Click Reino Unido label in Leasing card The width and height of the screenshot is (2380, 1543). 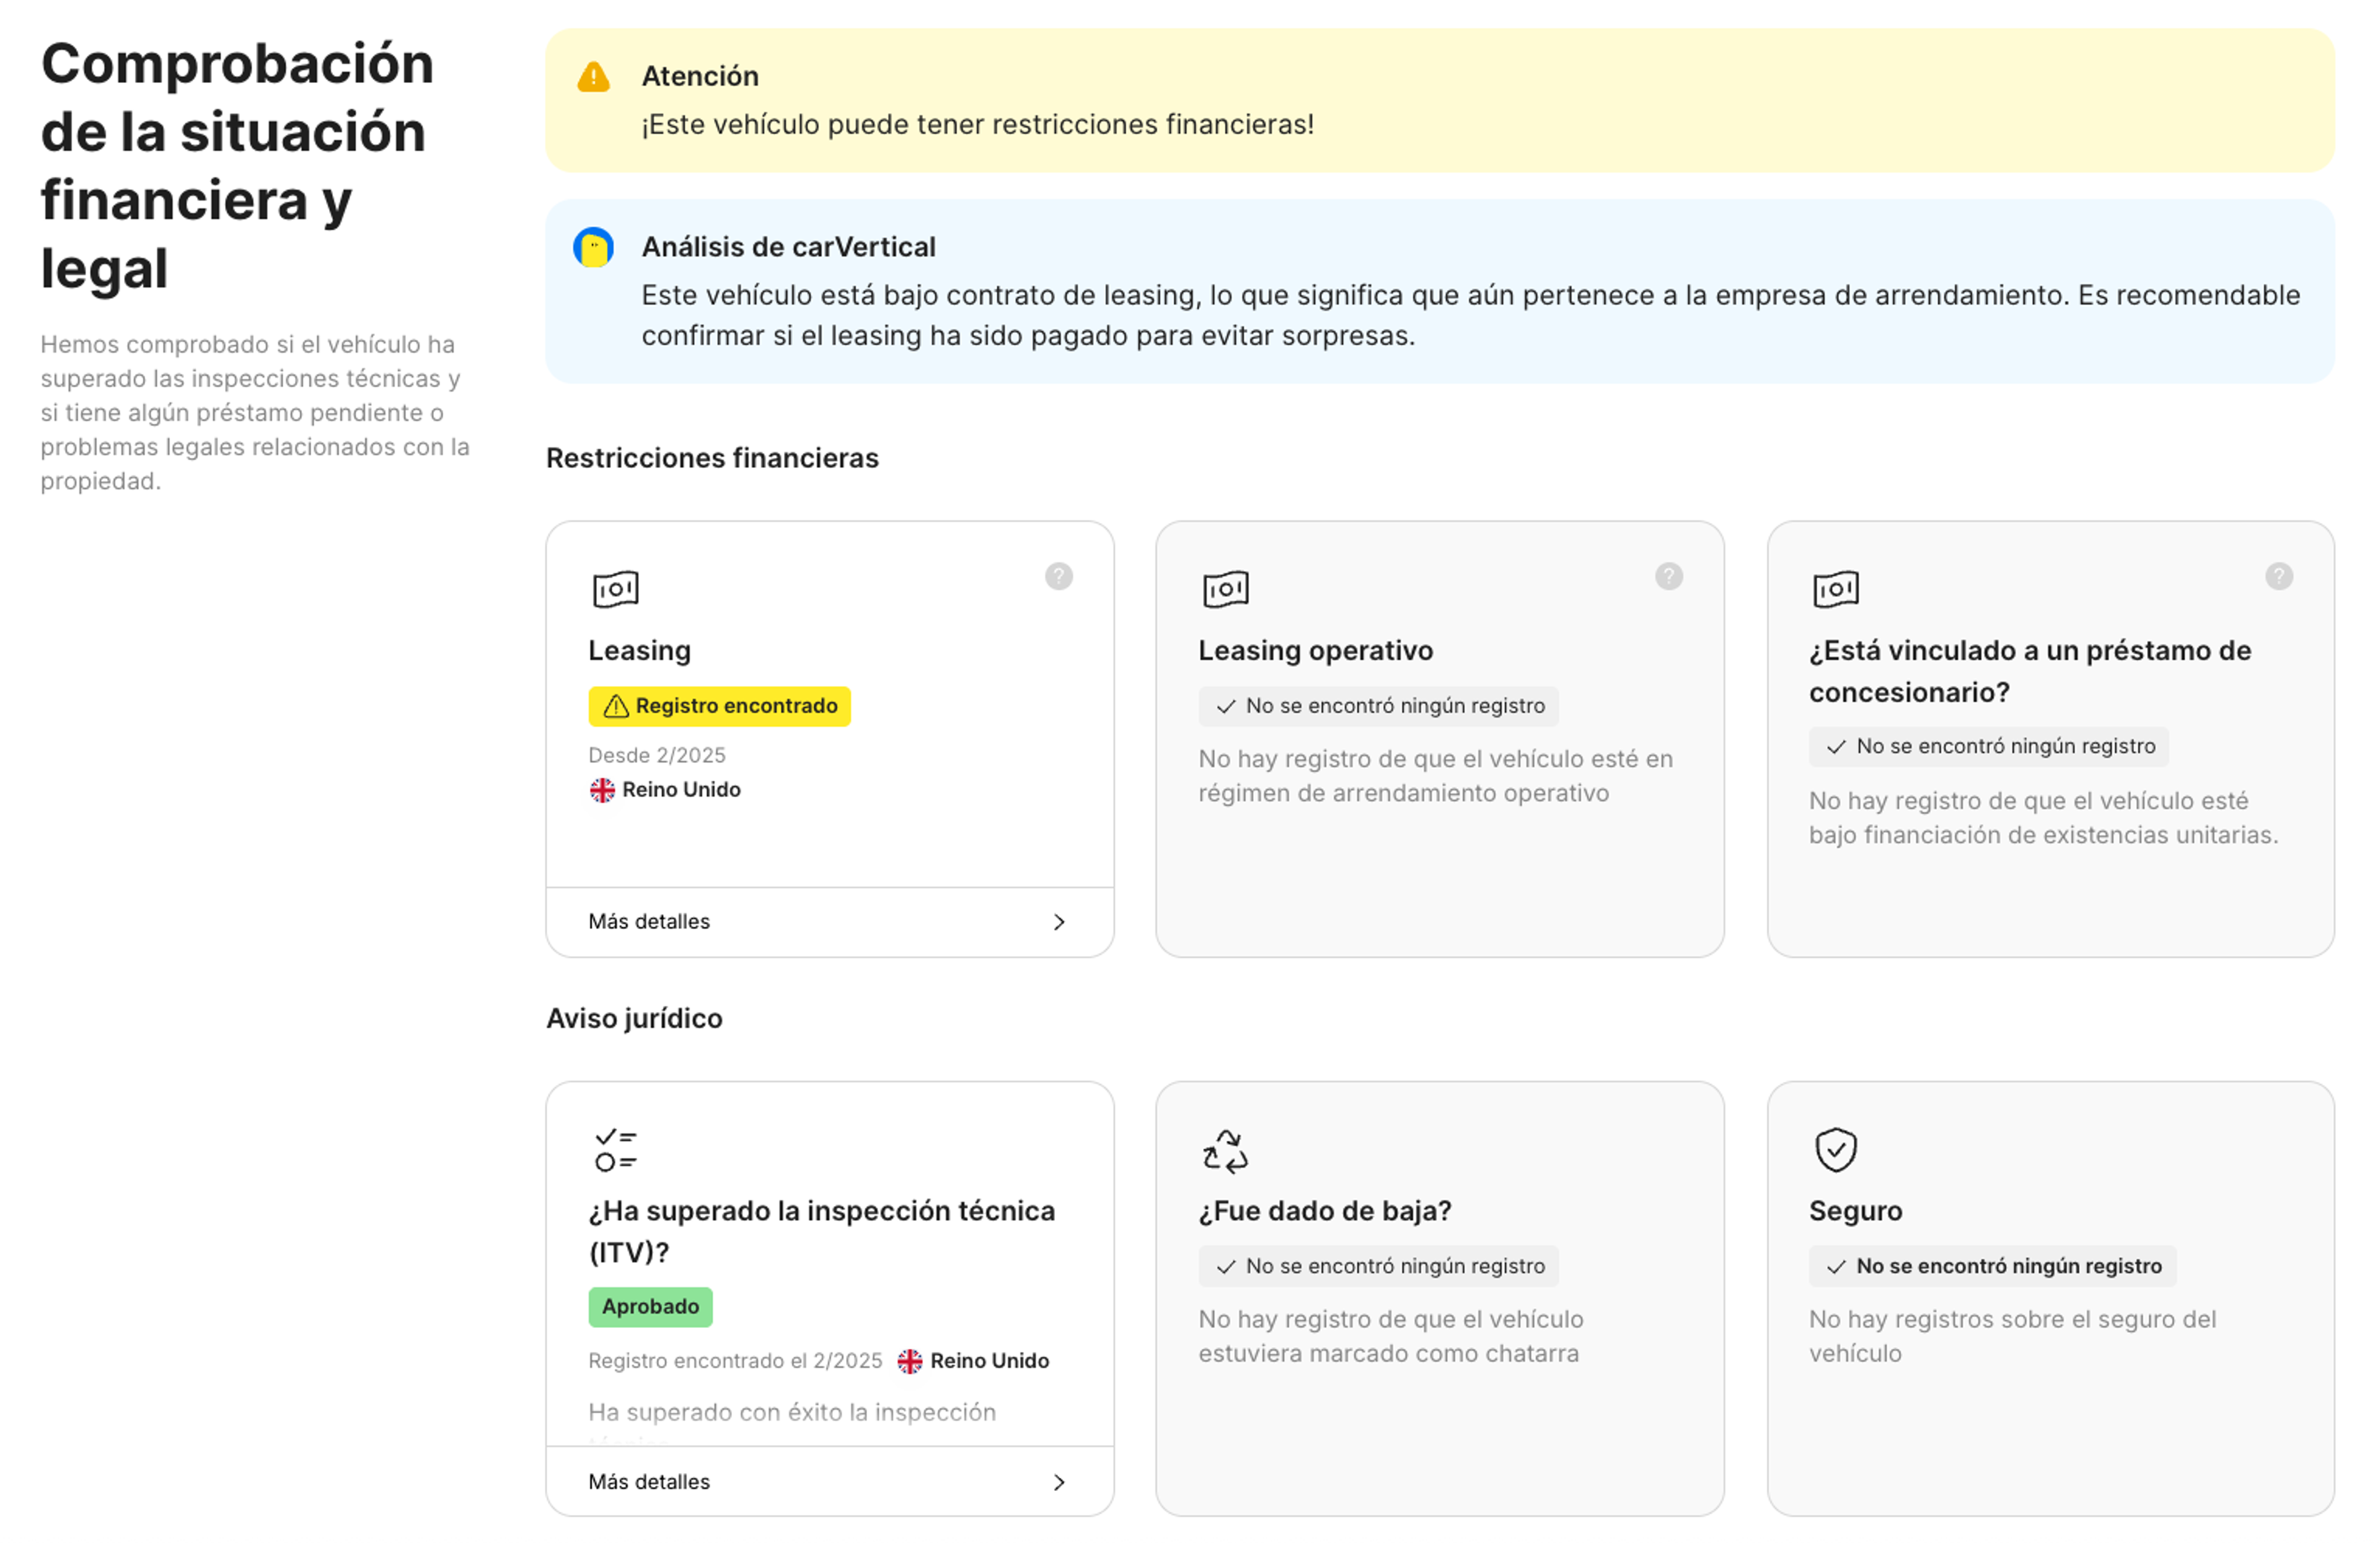682,790
